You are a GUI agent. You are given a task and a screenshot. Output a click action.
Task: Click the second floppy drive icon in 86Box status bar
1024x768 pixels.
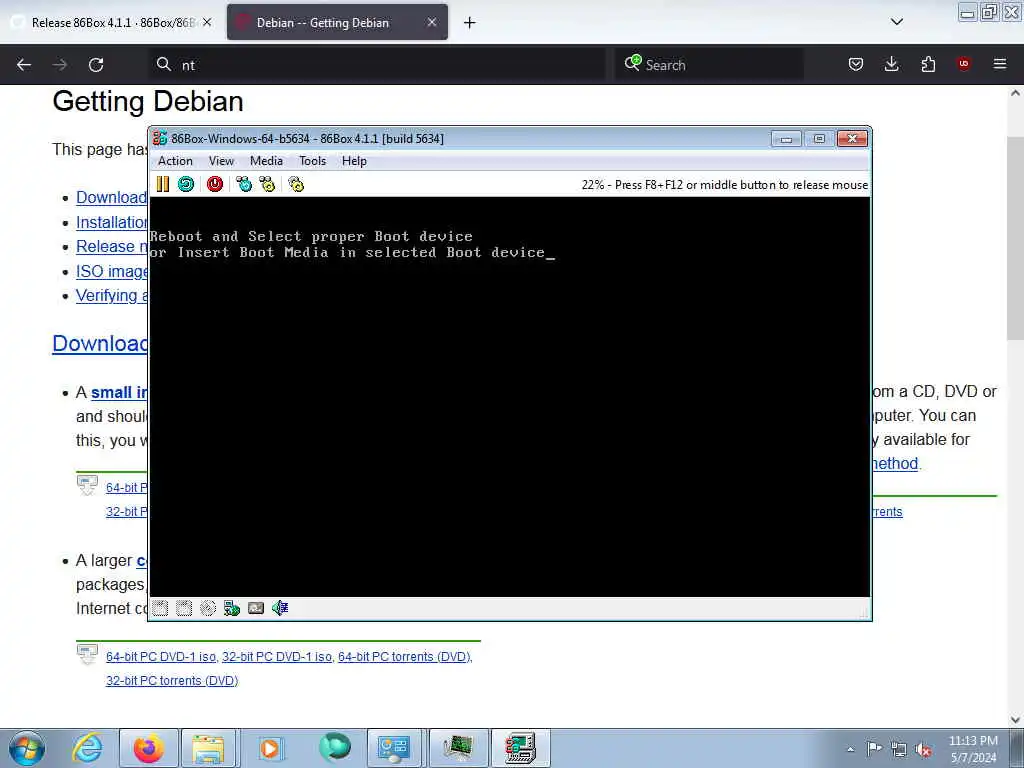184,609
